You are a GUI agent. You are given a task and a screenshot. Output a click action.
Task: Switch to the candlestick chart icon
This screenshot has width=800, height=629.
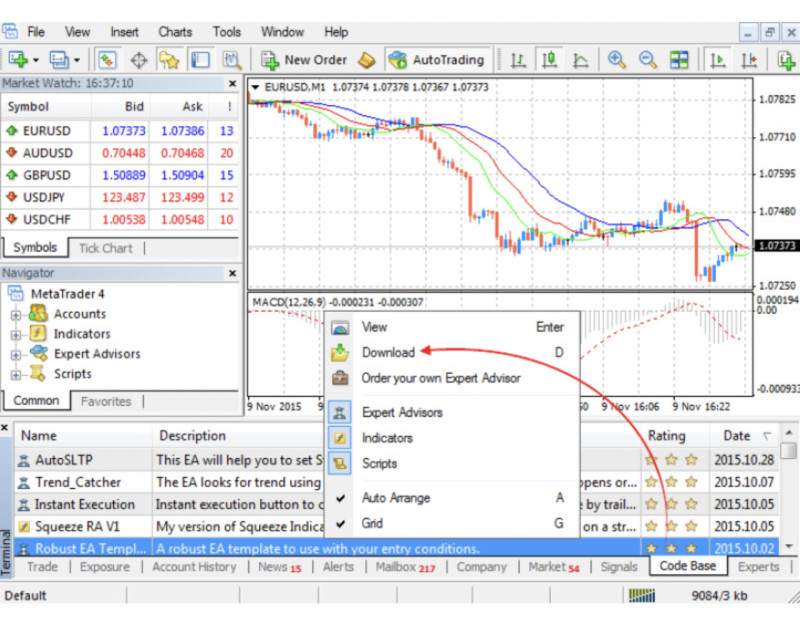pyautogui.click(x=549, y=60)
